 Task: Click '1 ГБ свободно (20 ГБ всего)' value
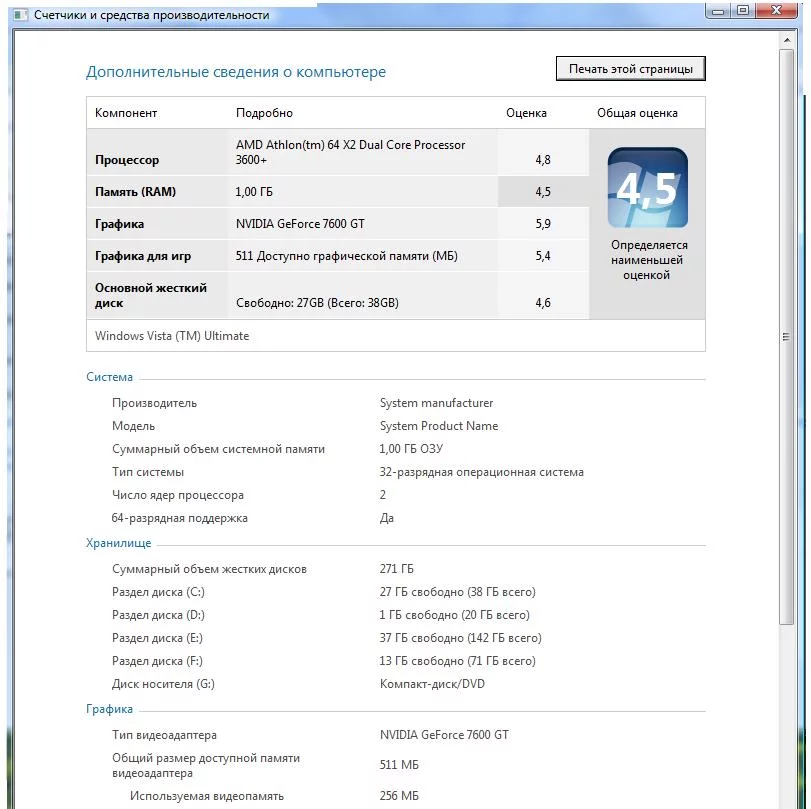(x=454, y=615)
